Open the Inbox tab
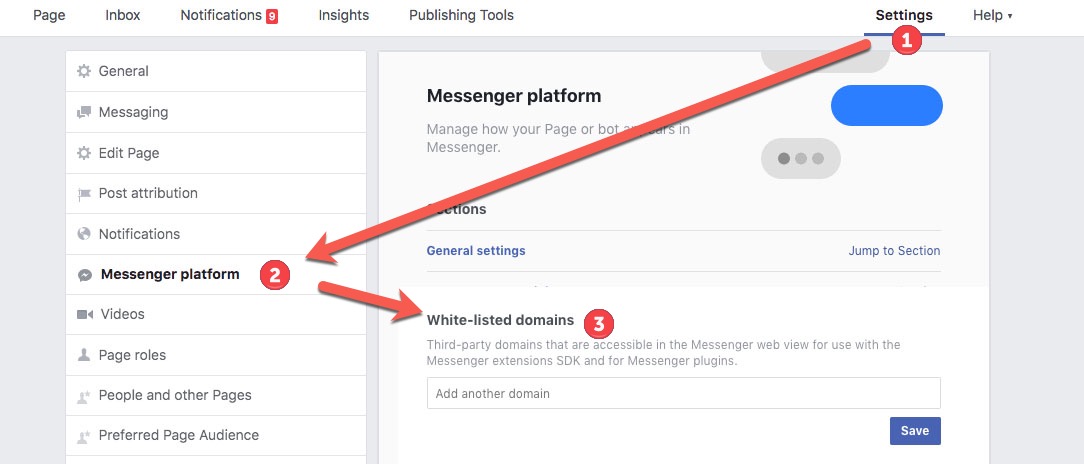The image size is (1084, 464). click(x=122, y=15)
